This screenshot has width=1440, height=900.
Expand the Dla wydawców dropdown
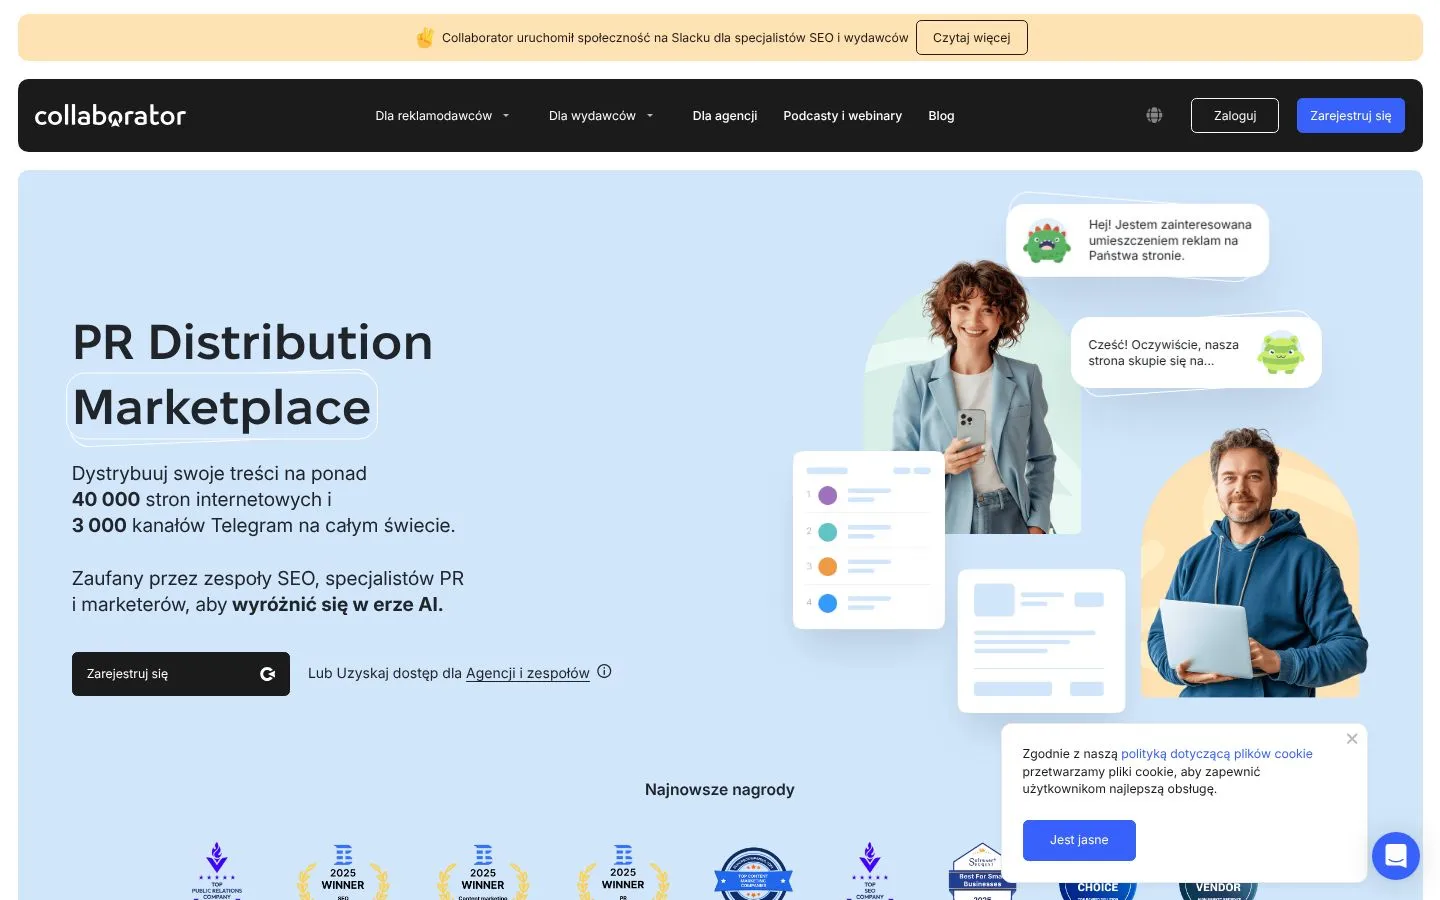pos(601,116)
